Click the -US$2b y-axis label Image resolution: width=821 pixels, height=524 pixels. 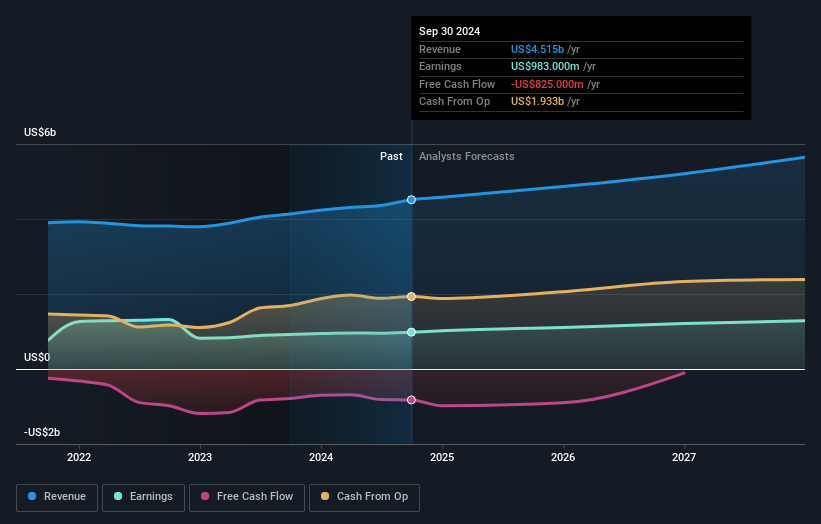click(x=42, y=432)
